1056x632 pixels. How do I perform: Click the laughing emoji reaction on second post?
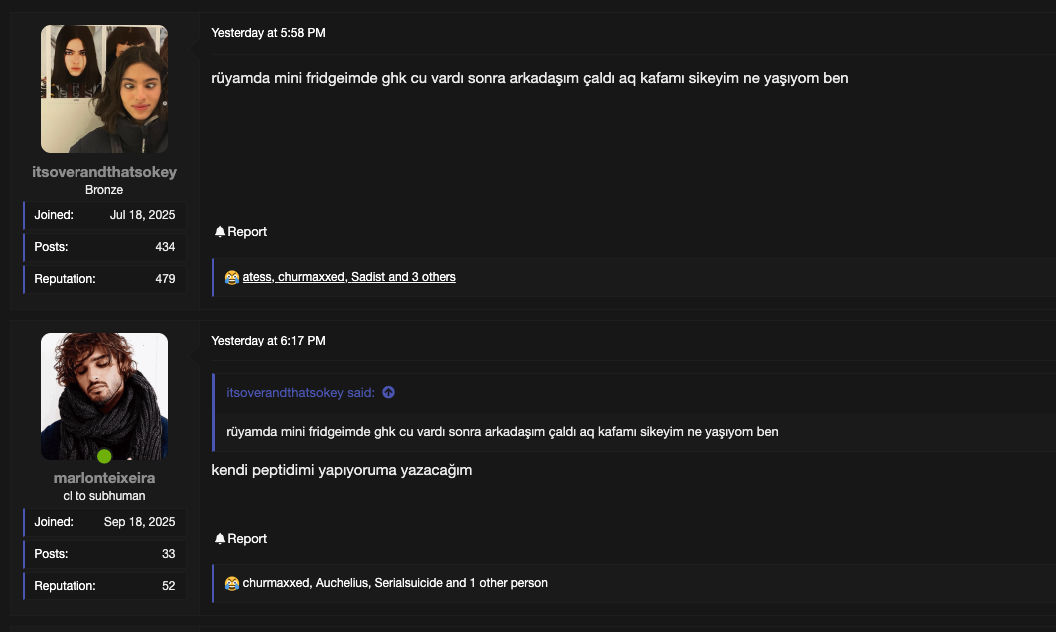click(232, 583)
